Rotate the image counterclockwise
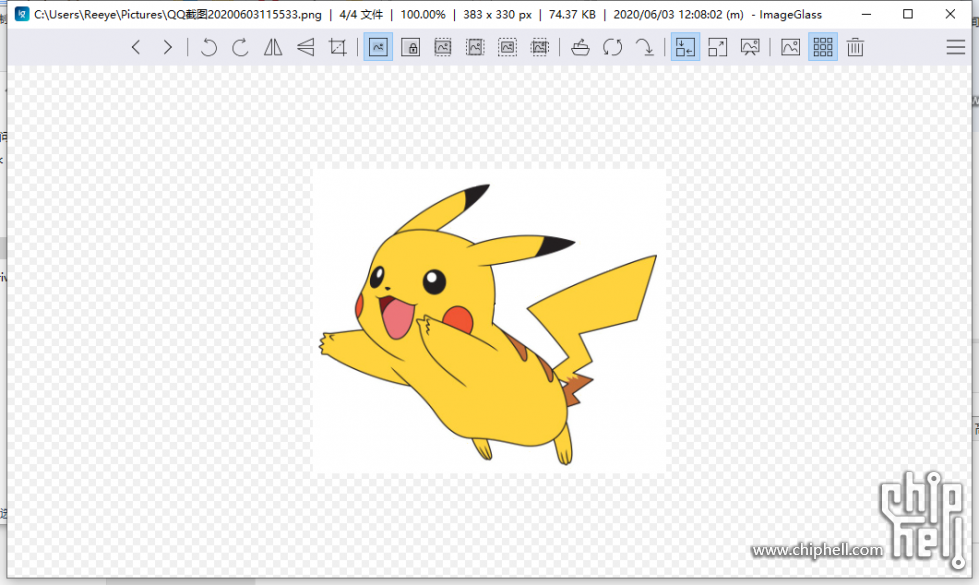979x585 pixels. pos(209,47)
